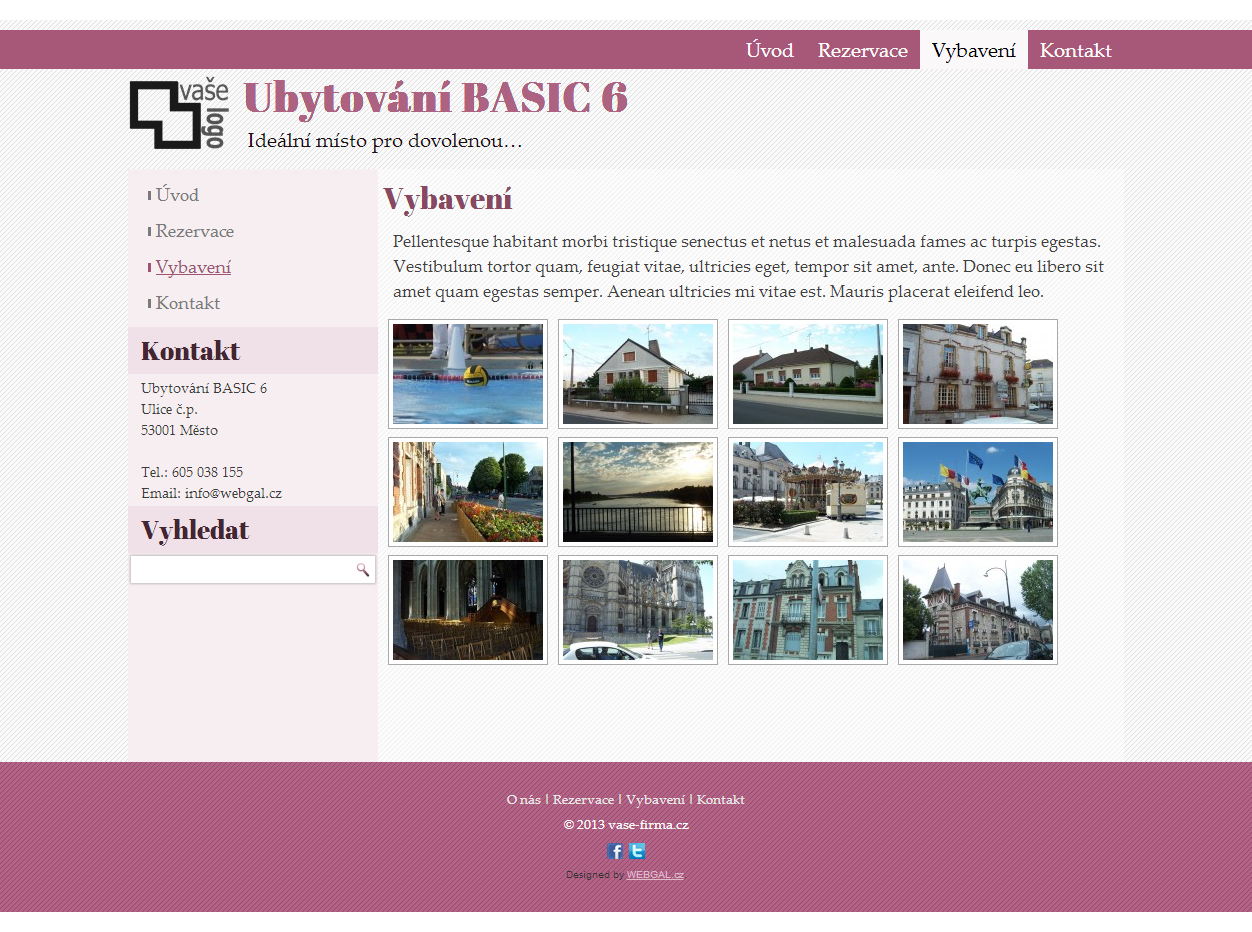
Task: Click the 'Pellentesque habitant morbi' intro paragraph
Action: (x=749, y=267)
